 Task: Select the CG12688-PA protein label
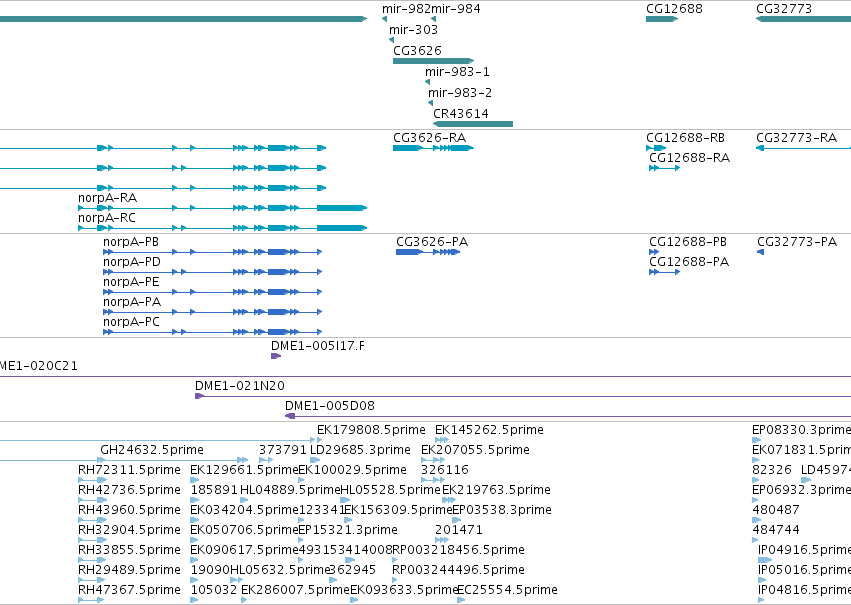pyautogui.click(x=689, y=262)
